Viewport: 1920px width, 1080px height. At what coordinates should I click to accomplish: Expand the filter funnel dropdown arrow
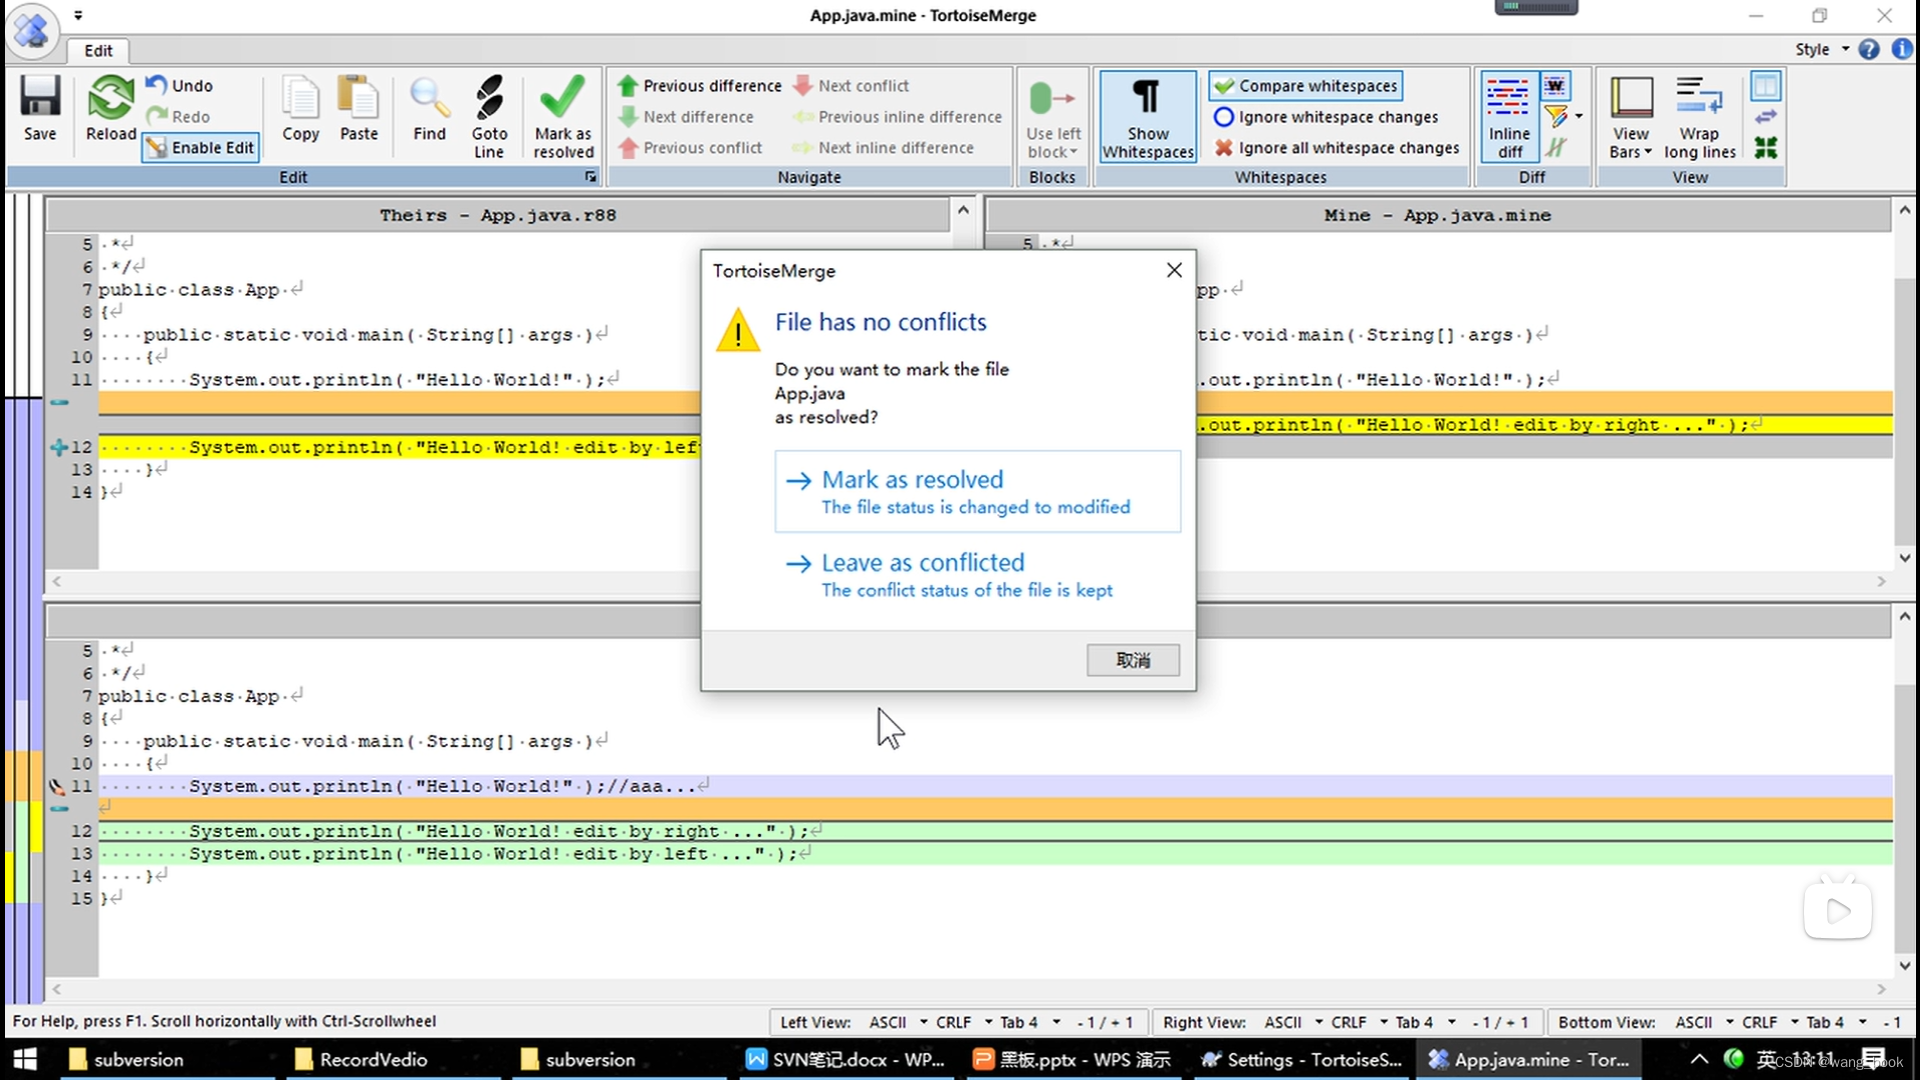(1579, 117)
